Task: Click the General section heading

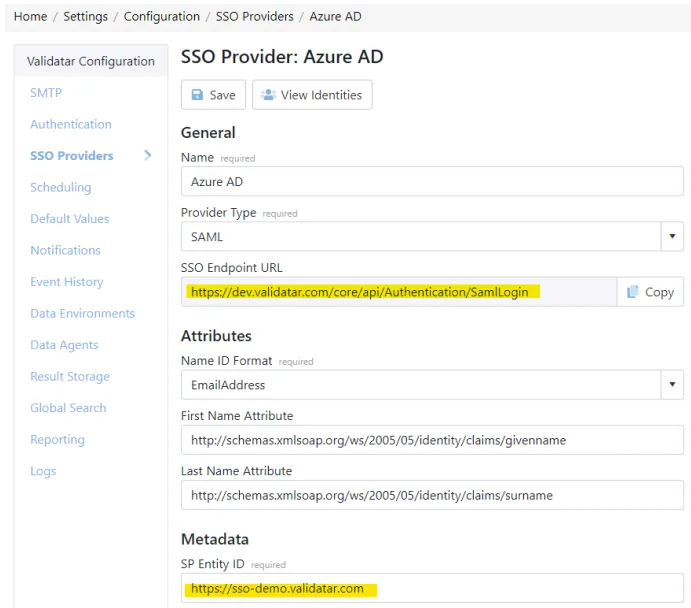Action: [x=208, y=133]
